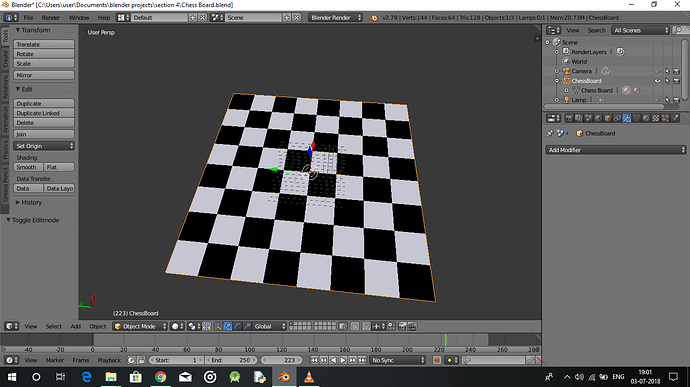Click the timeline record red button

coord(437,360)
